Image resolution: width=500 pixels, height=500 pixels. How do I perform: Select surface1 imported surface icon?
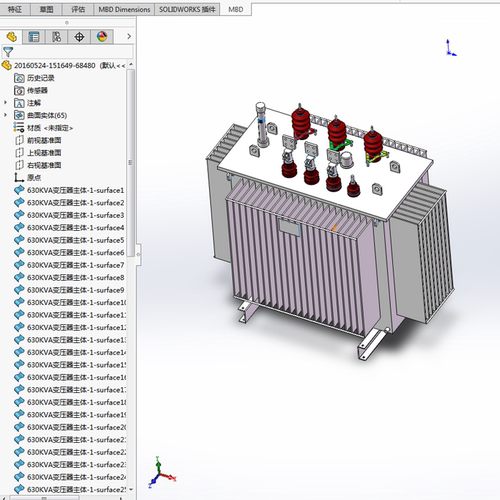click(19, 190)
